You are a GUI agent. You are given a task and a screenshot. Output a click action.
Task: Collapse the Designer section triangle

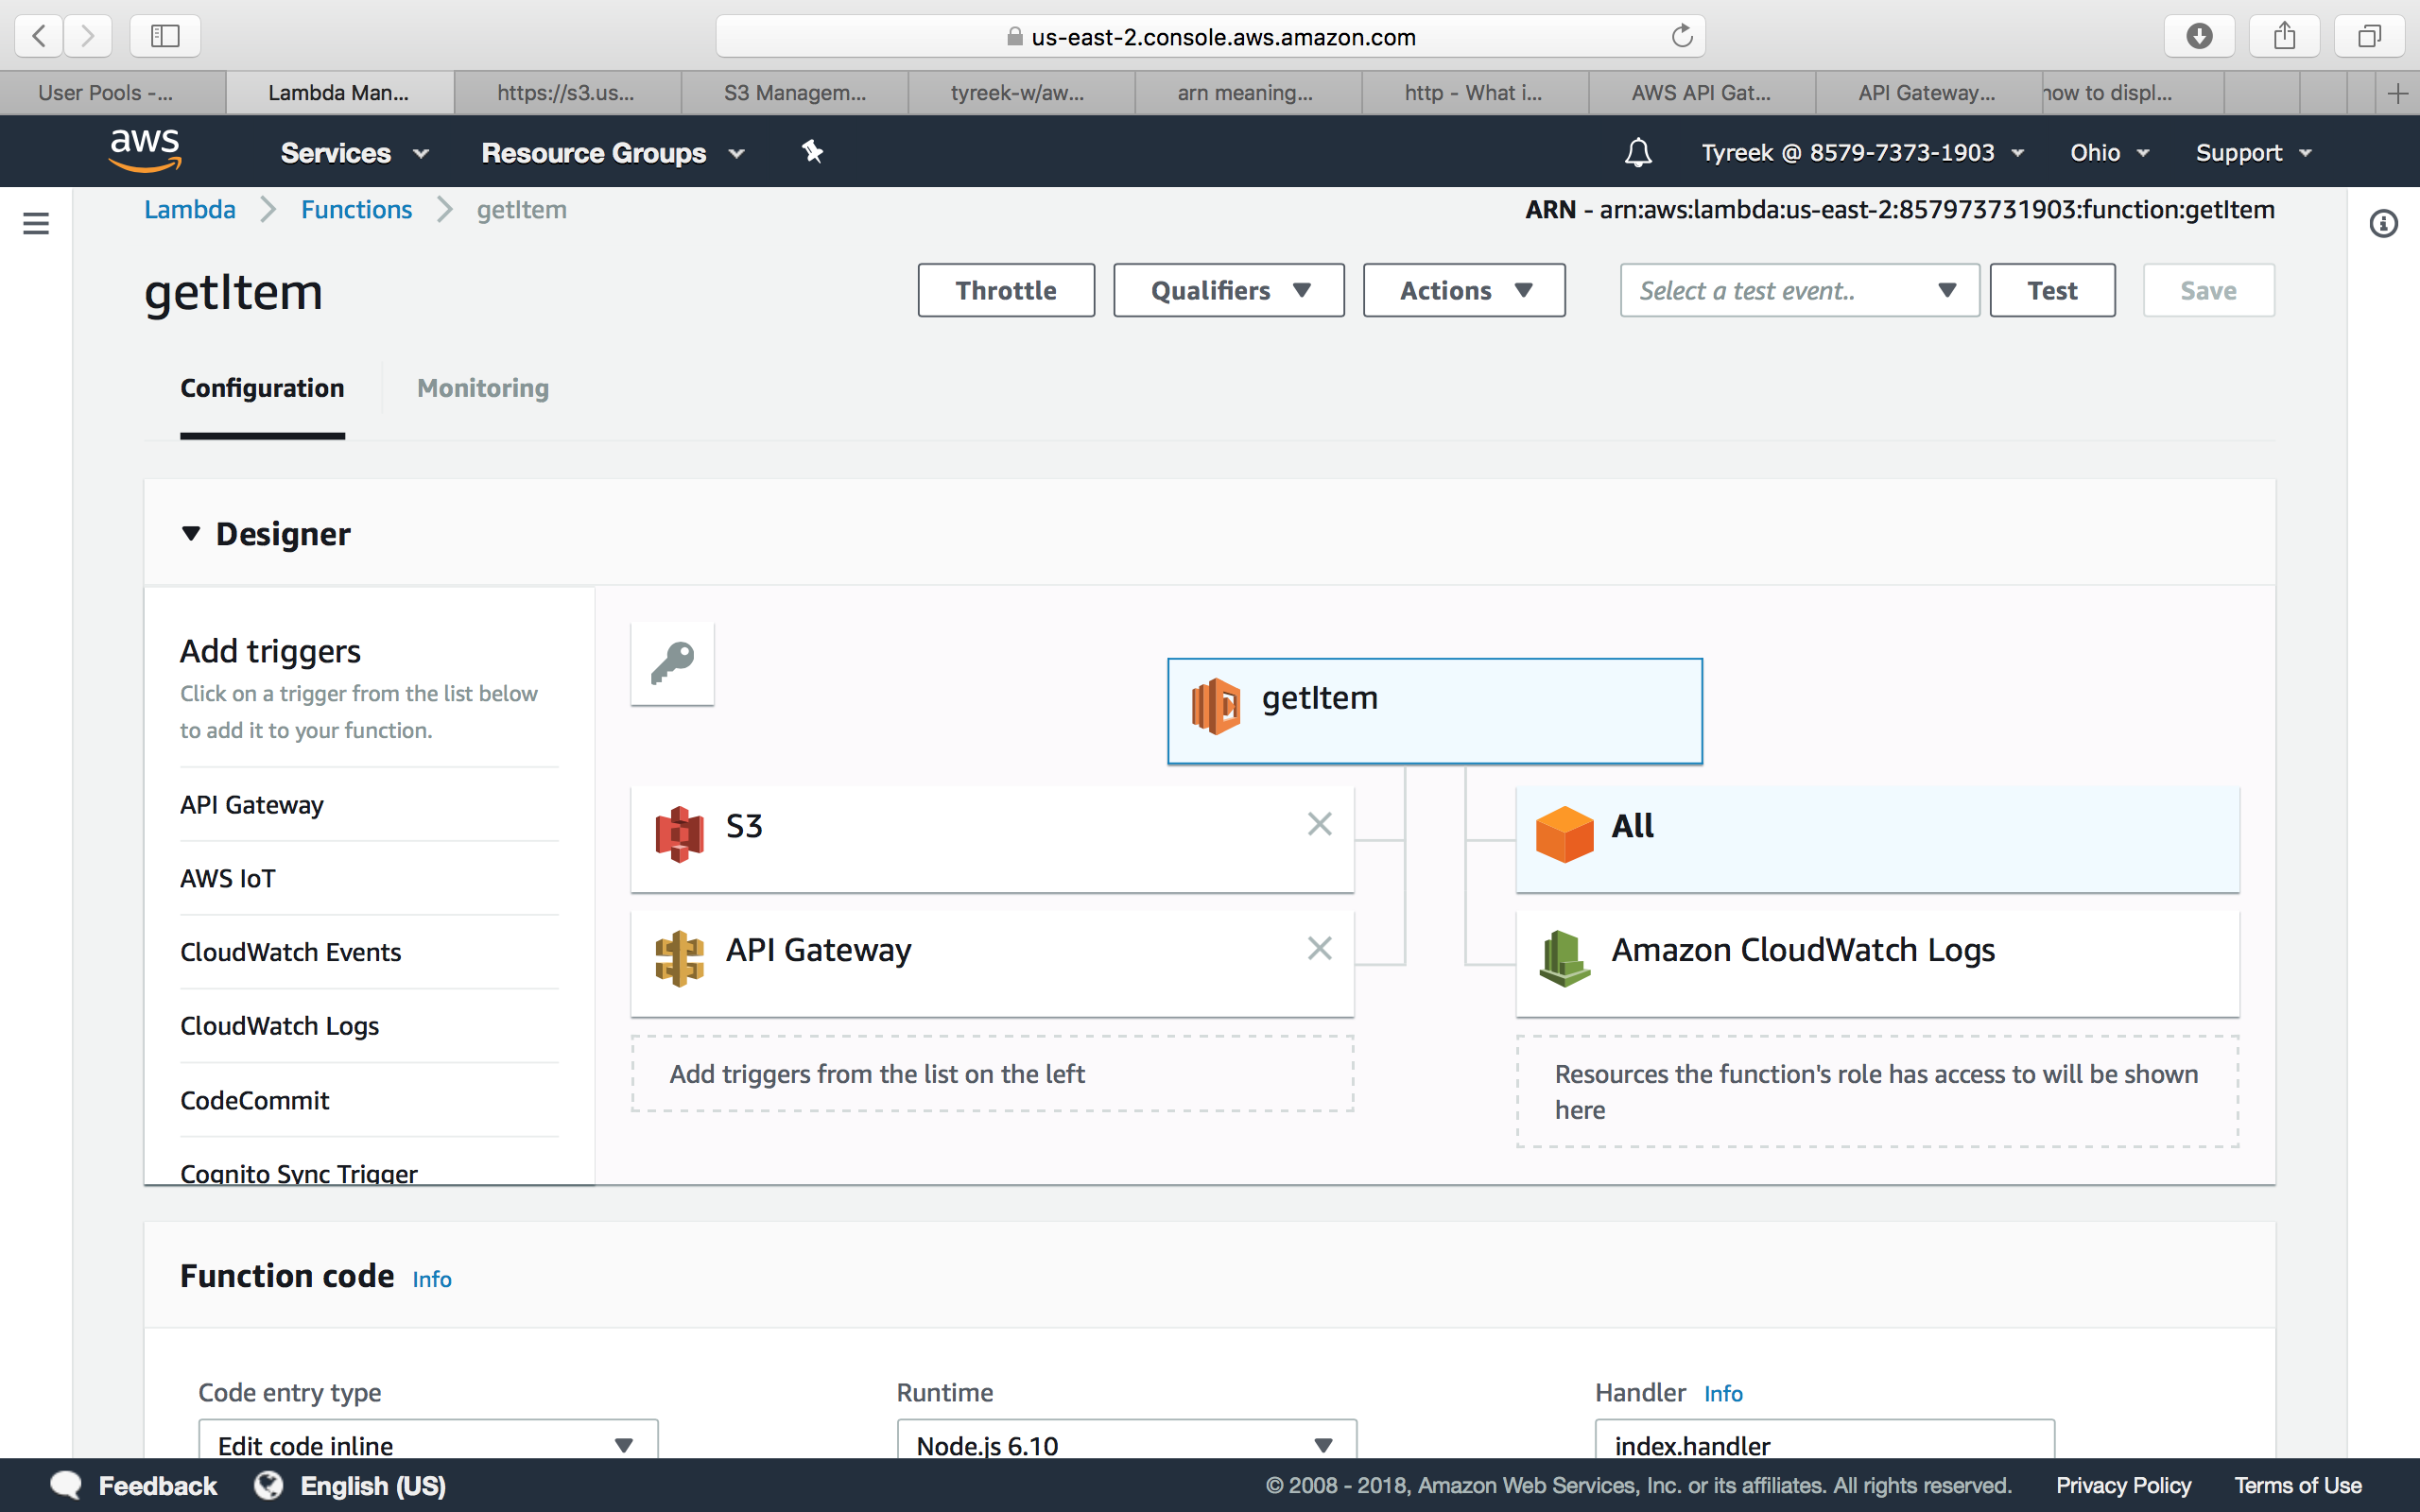tap(191, 534)
